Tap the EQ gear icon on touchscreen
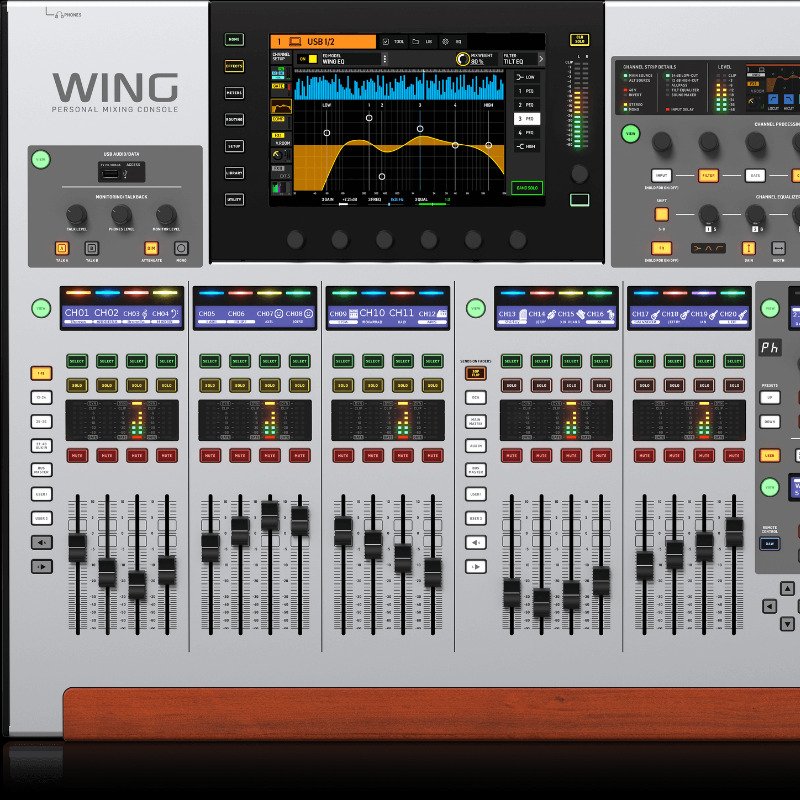 [445, 42]
